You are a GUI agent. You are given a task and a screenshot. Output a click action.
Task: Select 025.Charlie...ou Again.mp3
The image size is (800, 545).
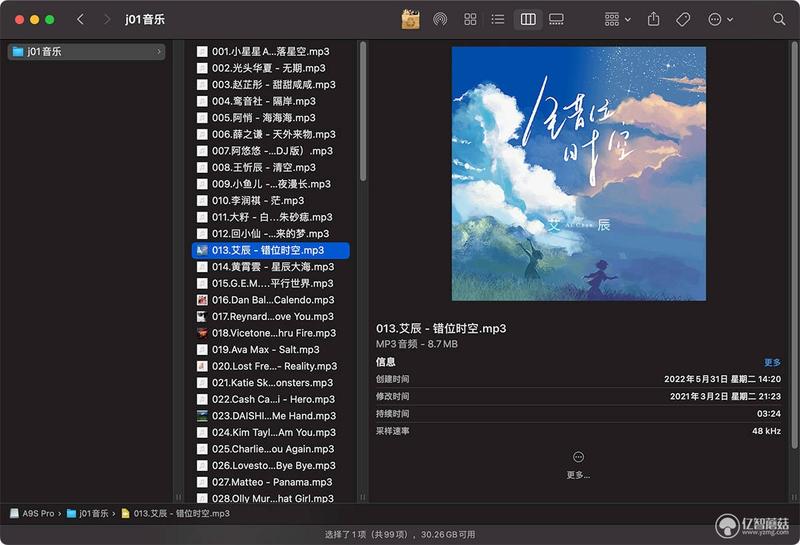click(x=270, y=449)
